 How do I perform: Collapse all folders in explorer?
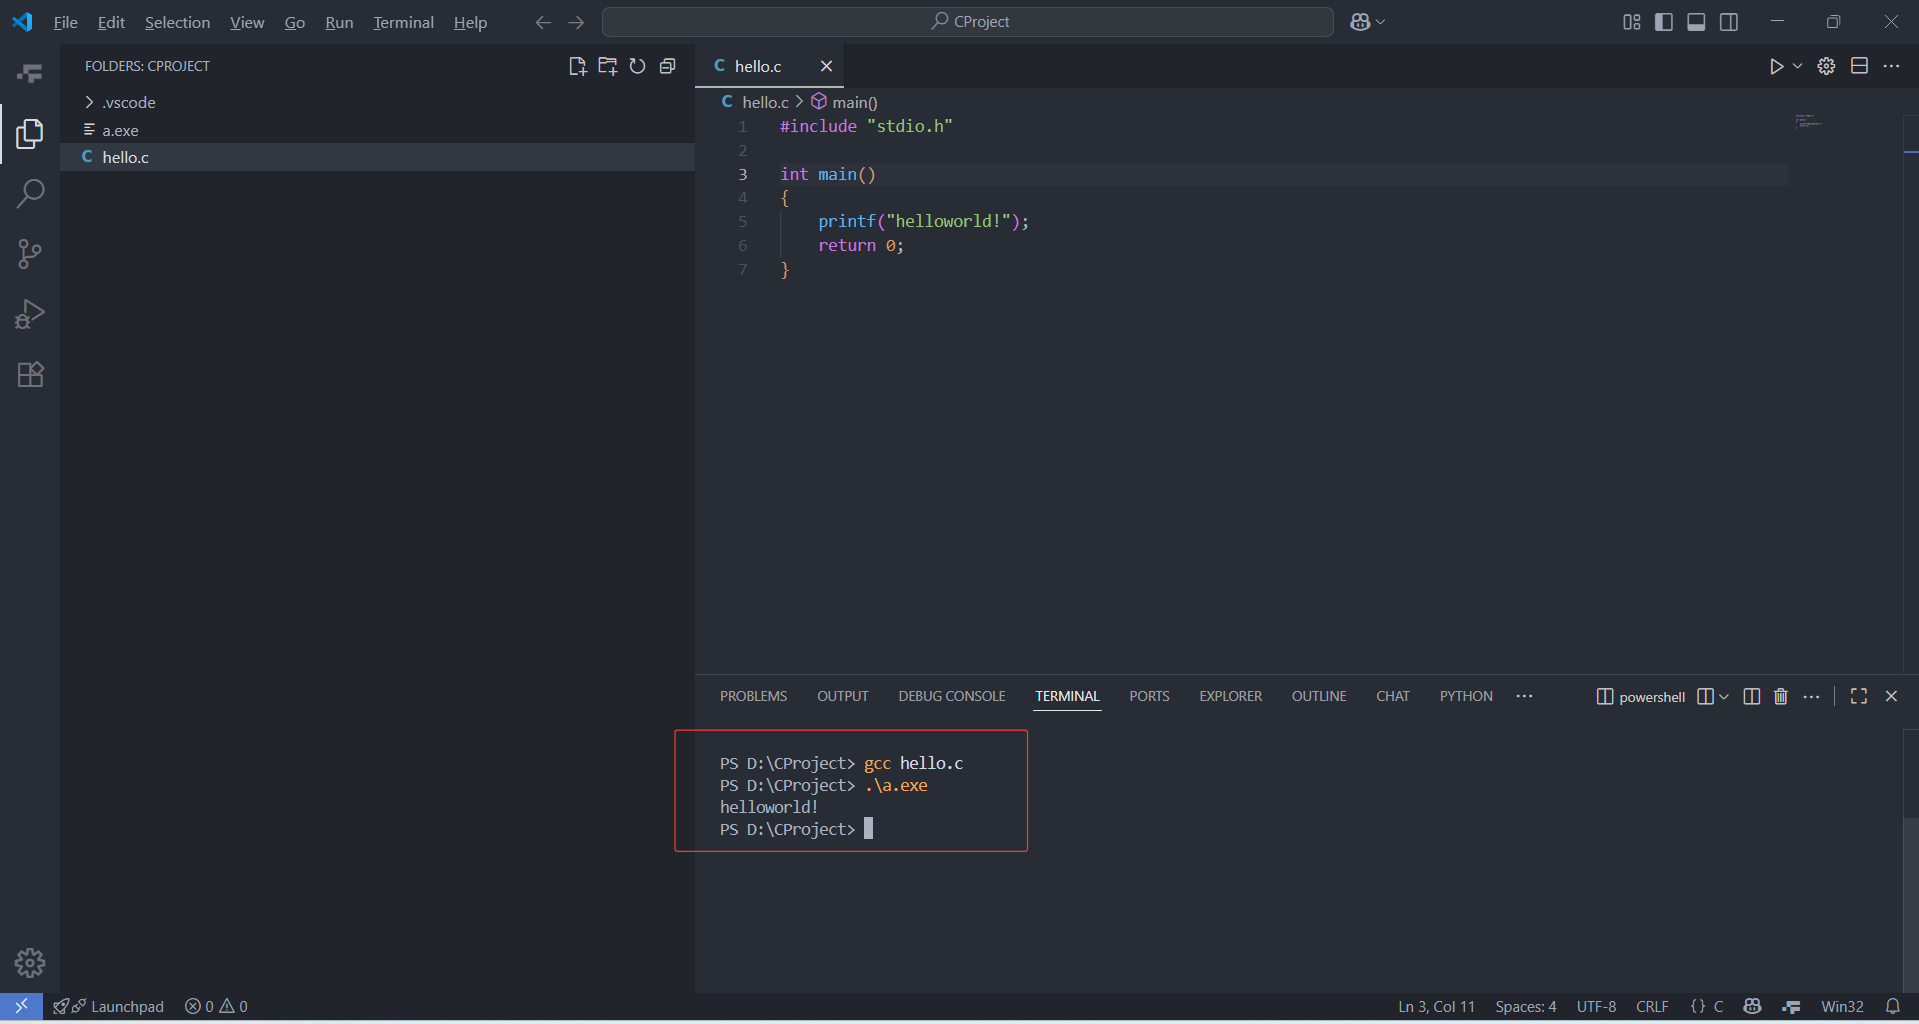668,66
